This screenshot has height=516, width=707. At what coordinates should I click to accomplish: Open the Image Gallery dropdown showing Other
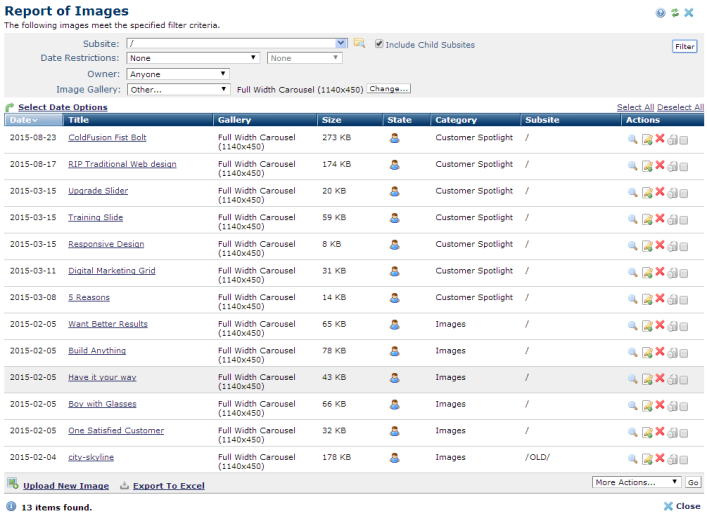178,89
